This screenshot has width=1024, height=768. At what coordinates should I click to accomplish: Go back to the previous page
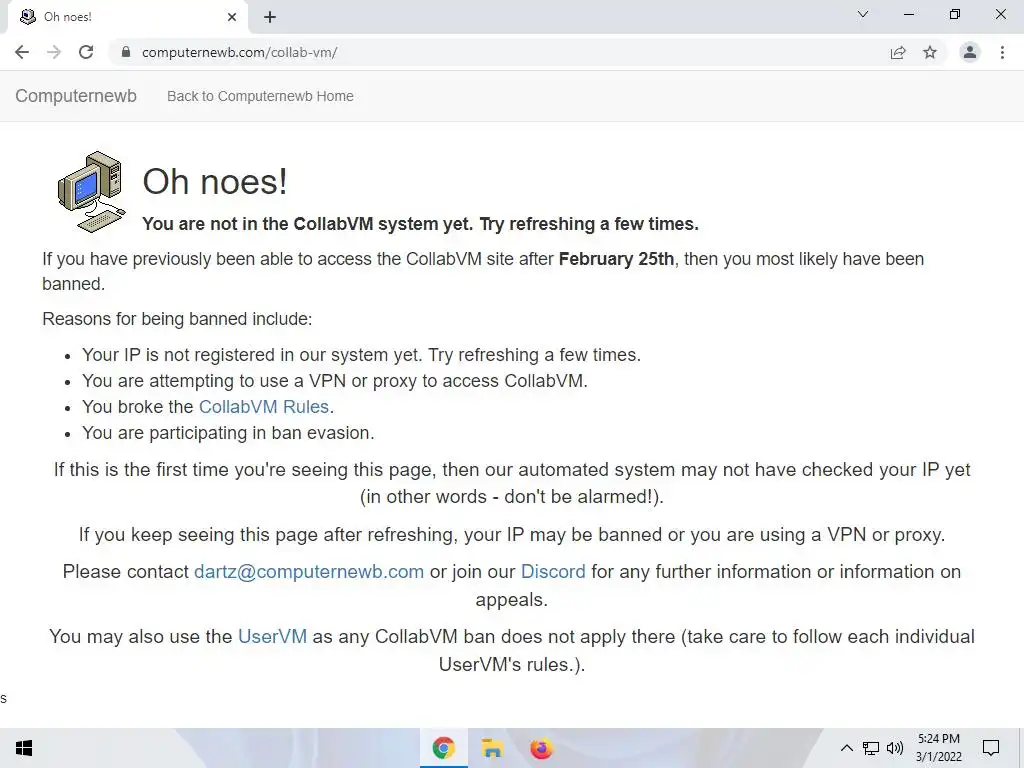22,52
